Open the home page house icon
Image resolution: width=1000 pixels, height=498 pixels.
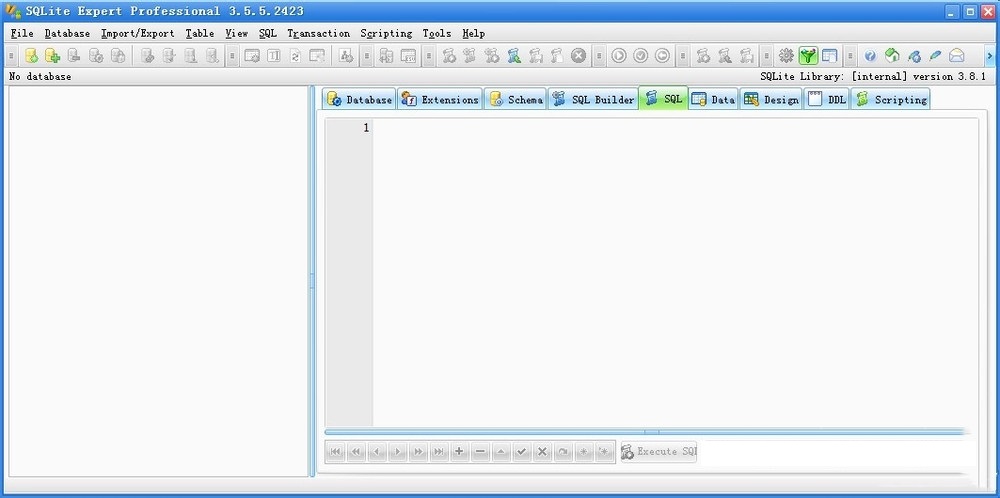[x=892, y=56]
